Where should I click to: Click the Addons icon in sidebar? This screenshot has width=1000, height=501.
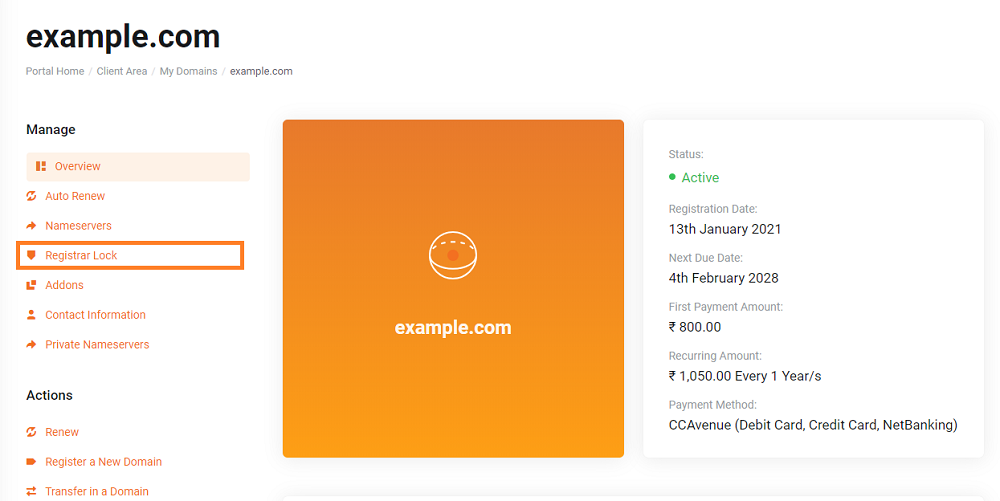point(31,285)
